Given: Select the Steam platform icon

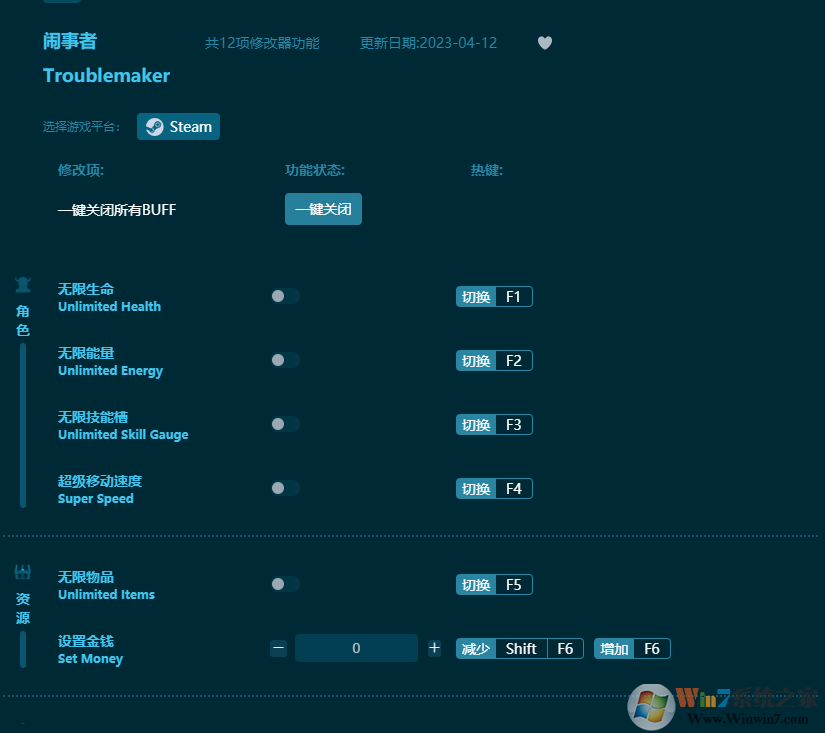Looking at the screenshot, I should (x=178, y=126).
